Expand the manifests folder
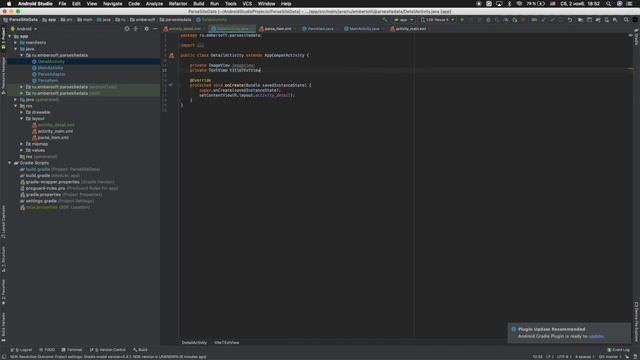This screenshot has height=360, width=640. 16,42
